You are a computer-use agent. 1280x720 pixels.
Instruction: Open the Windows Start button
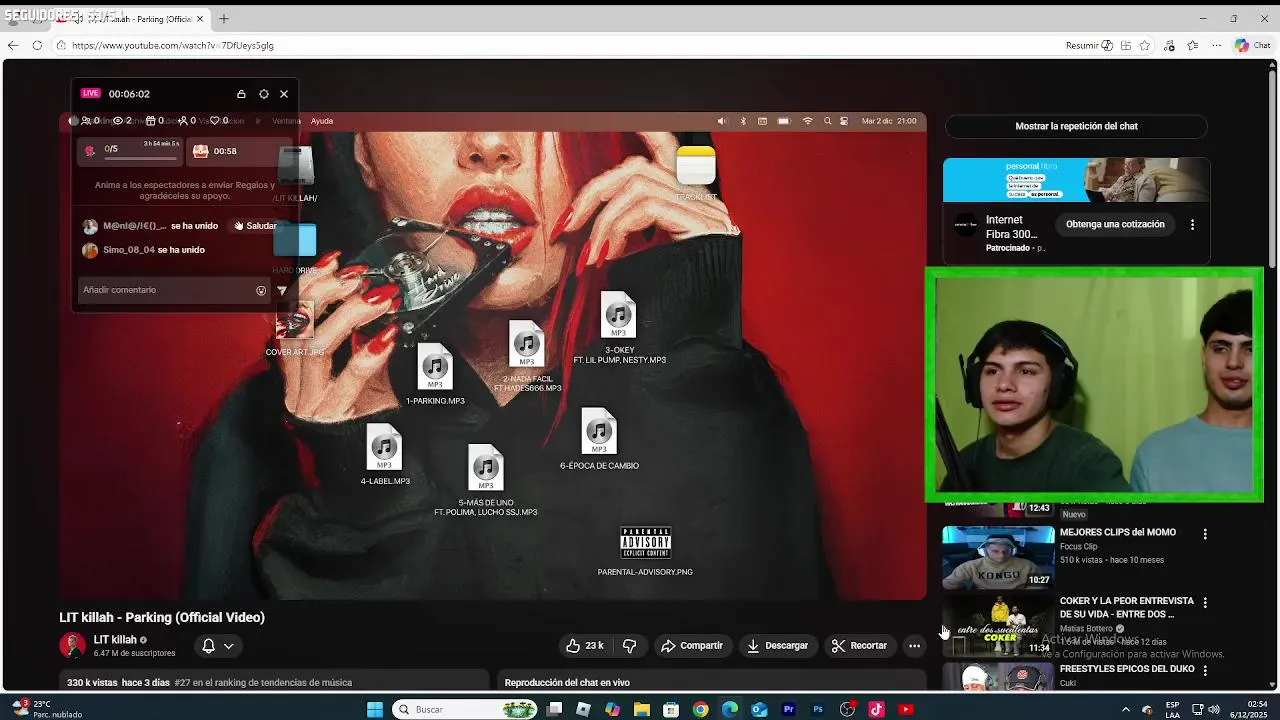[x=375, y=710]
